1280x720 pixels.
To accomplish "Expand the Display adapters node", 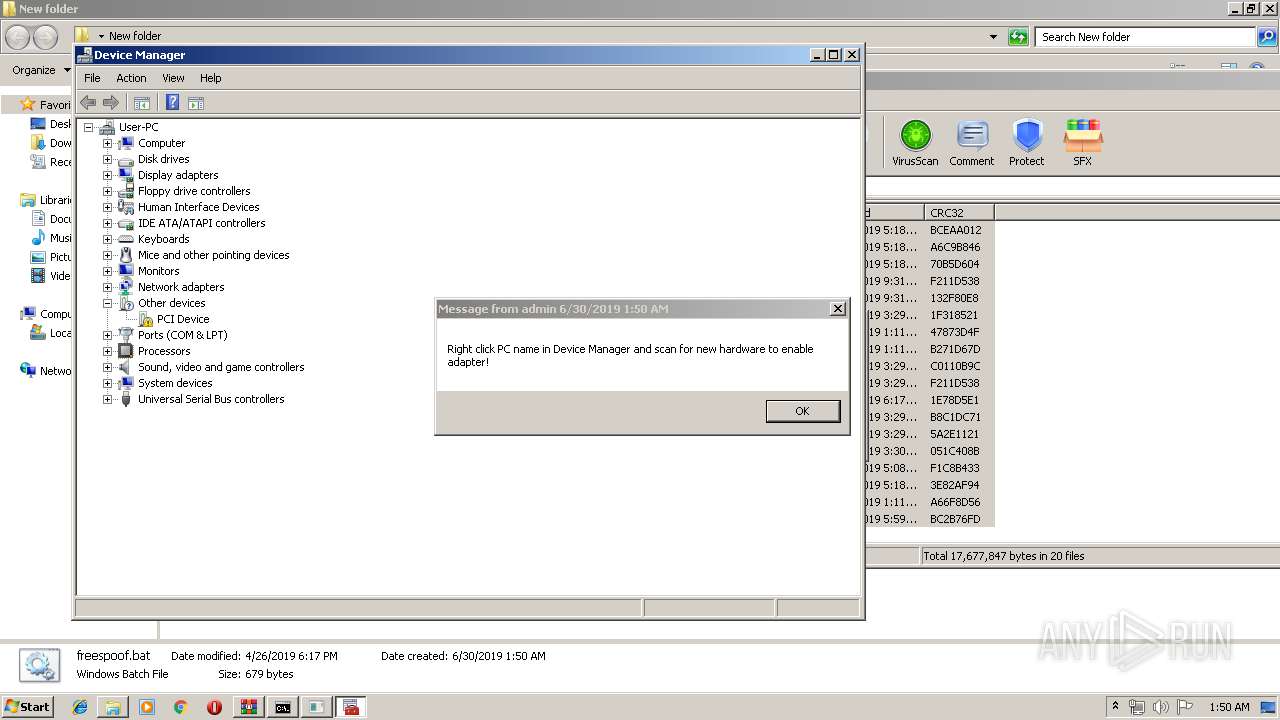I will pyautogui.click(x=107, y=175).
